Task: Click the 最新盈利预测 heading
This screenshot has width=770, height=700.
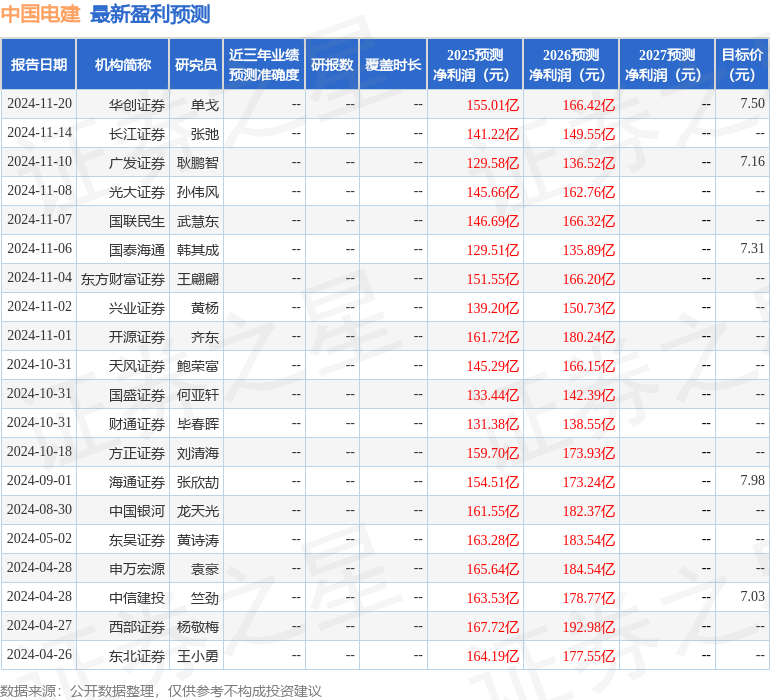Action: click(150, 14)
